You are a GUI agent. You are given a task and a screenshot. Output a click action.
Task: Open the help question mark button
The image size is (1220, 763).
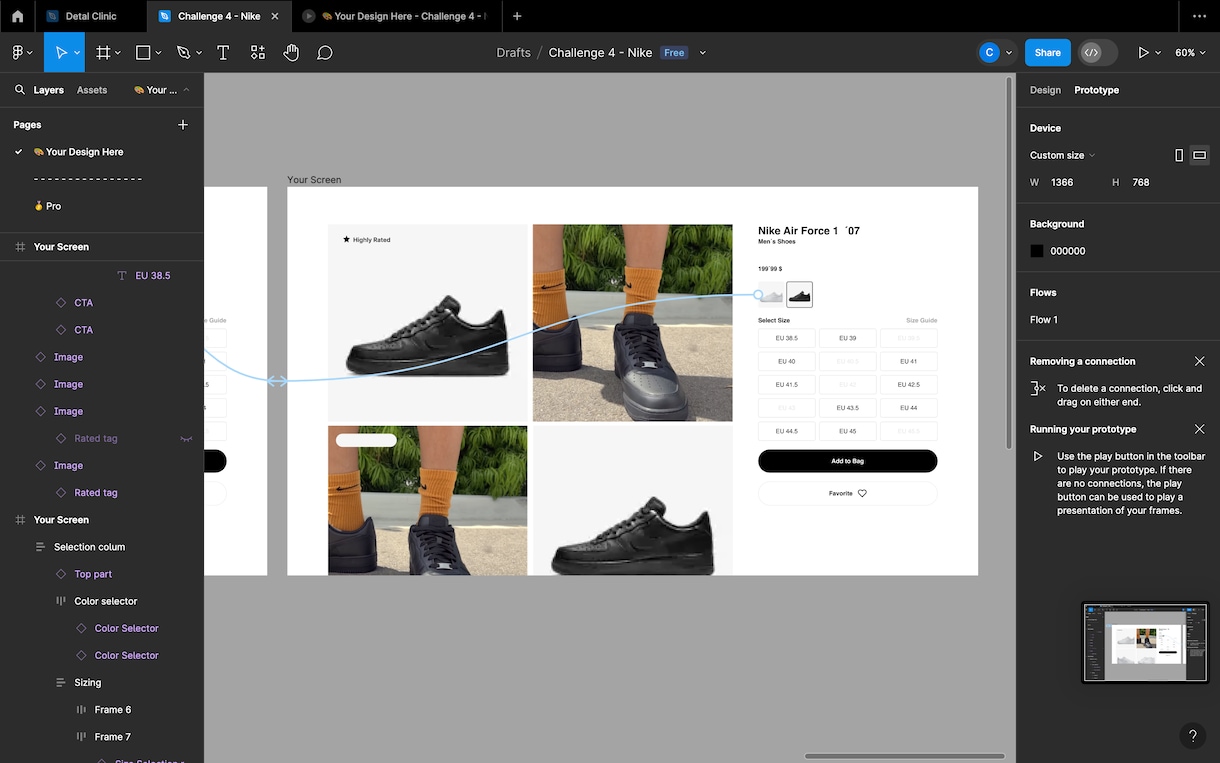coord(1192,736)
